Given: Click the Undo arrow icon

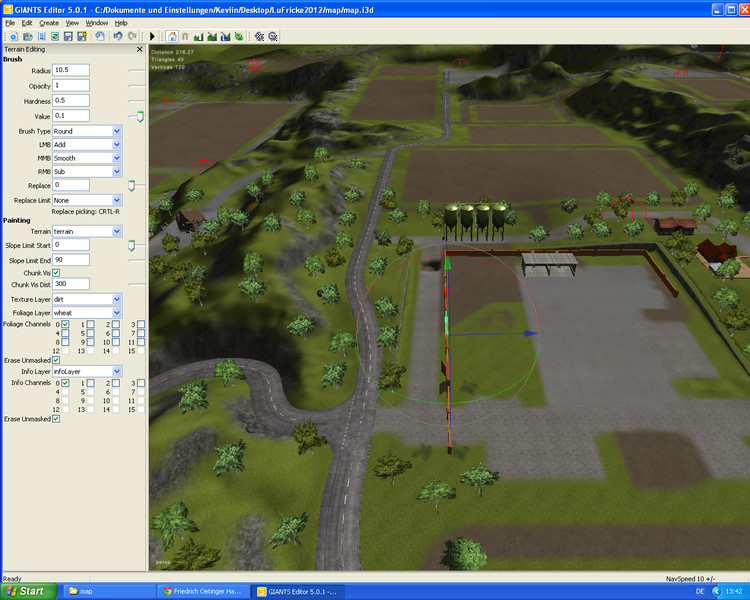Looking at the screenshot, I should pos(118,36).
